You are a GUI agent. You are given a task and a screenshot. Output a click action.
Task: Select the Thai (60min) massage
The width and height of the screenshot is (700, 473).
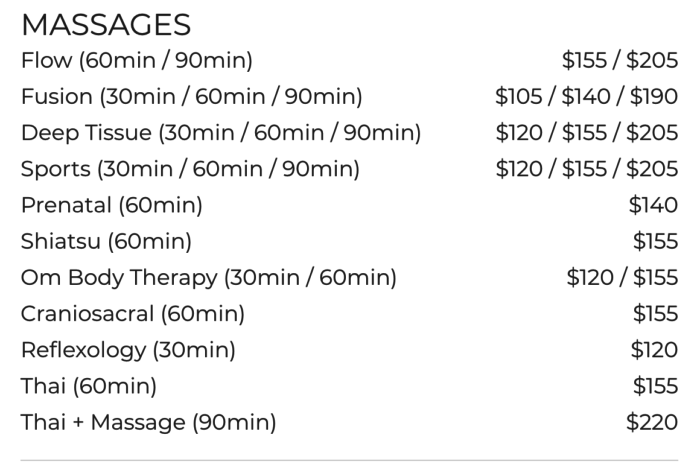(x=89, y=386)
